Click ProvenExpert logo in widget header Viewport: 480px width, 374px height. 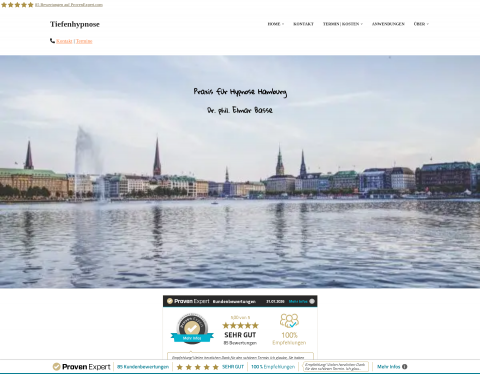pos(188,301)
